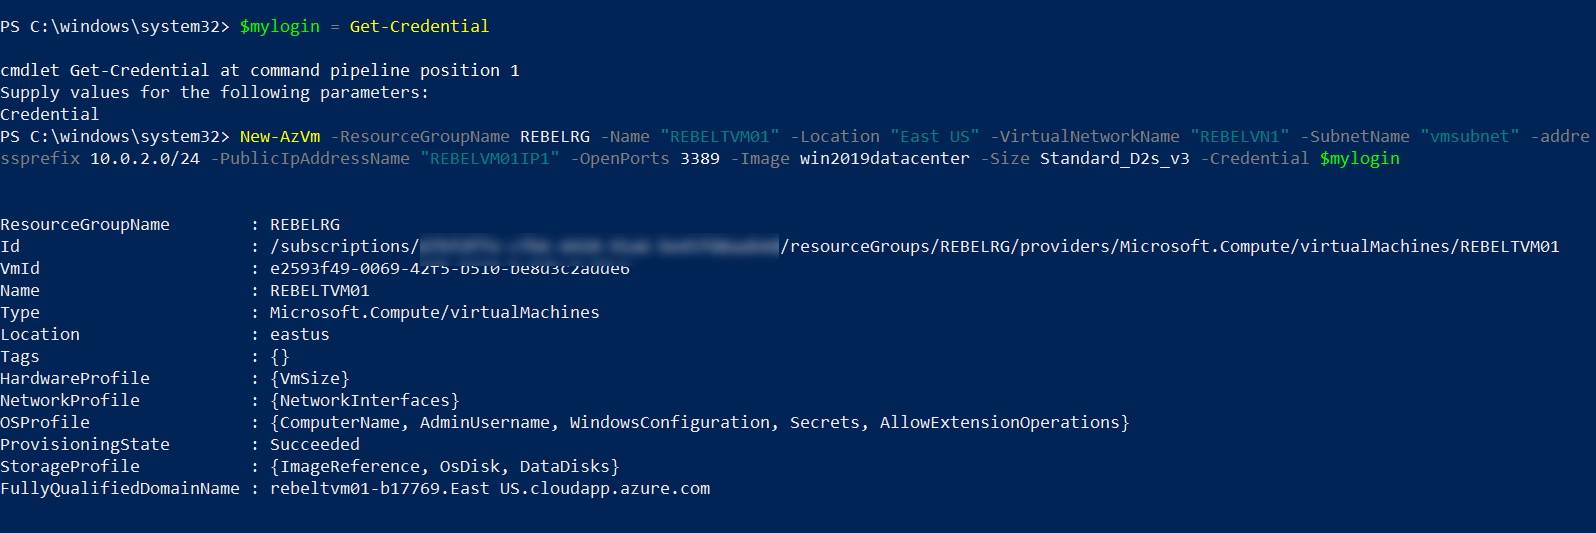1596x533 pixels.
Task: Click the Standard_D2s_v3 size value
Action: click(1114, 158)
